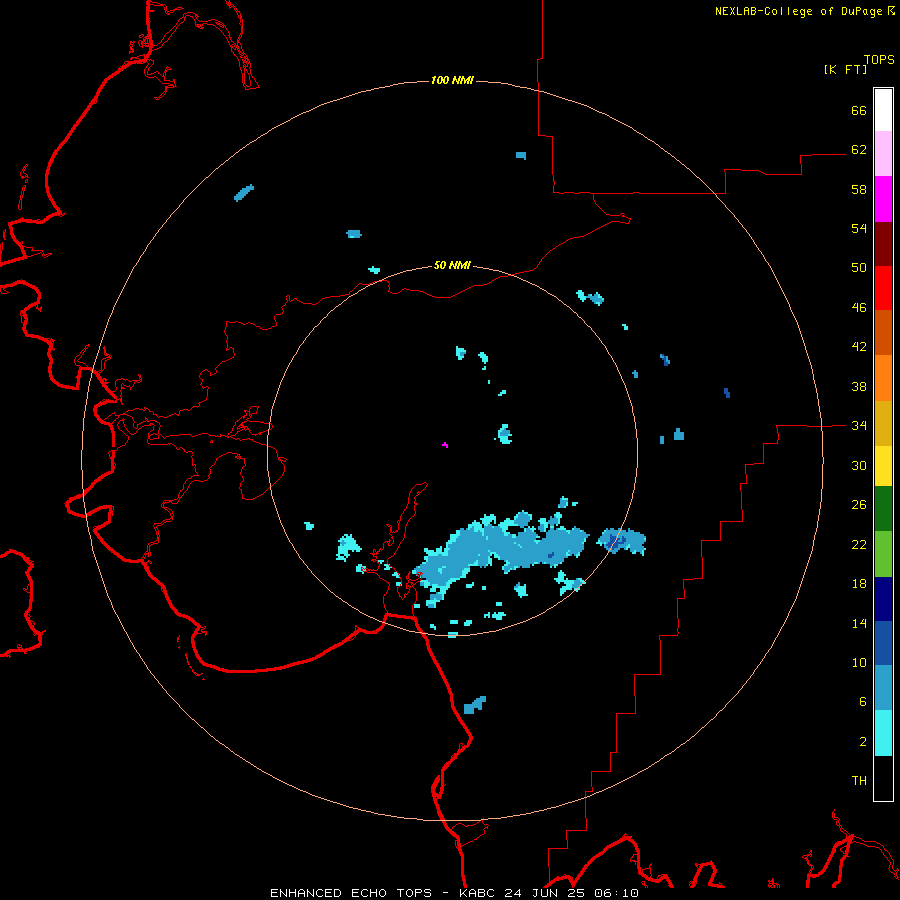Click the 26 legend value
The height and width of the screenshot is (900, 900).
coord(859,505)
